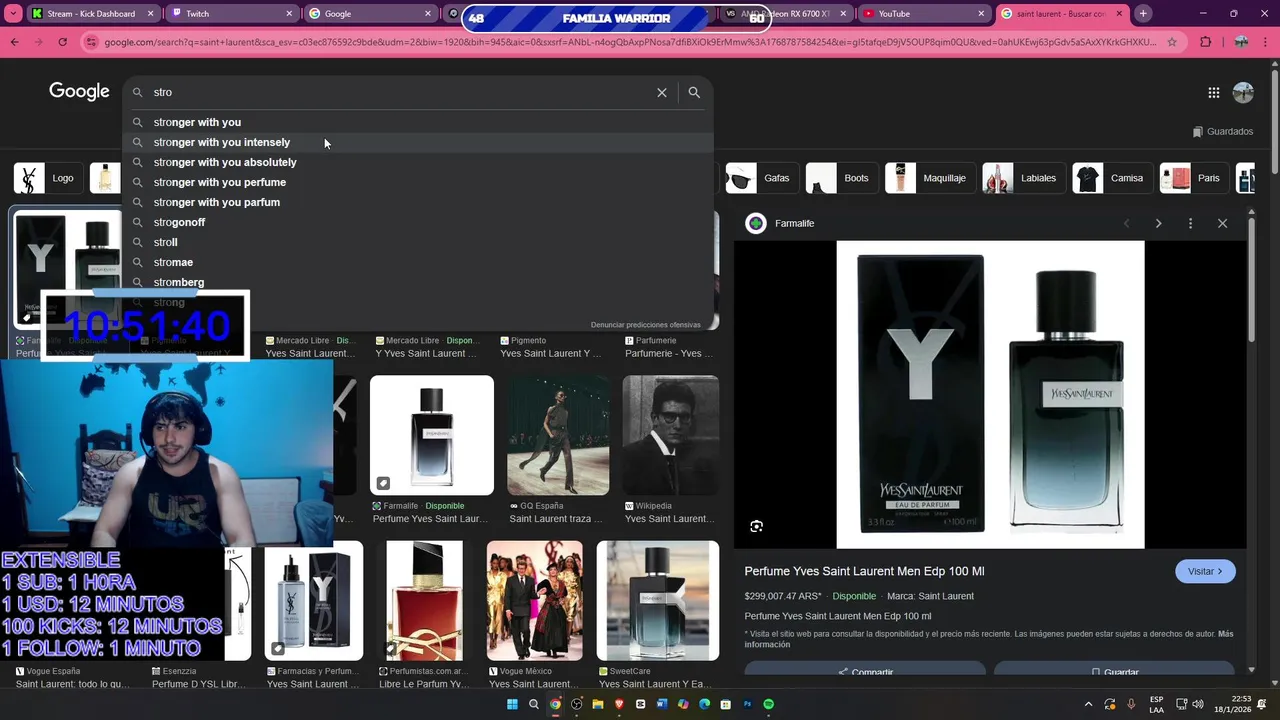Viewport: 1280px width, 720px height.
Task: Bookmark this page with star icon
Action: click(x=1174, y=42)
